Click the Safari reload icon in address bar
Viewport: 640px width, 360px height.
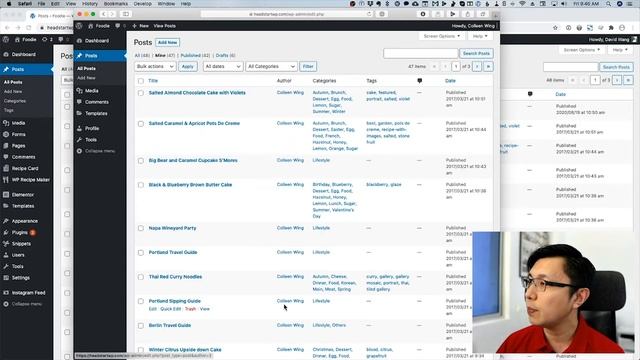369,14
